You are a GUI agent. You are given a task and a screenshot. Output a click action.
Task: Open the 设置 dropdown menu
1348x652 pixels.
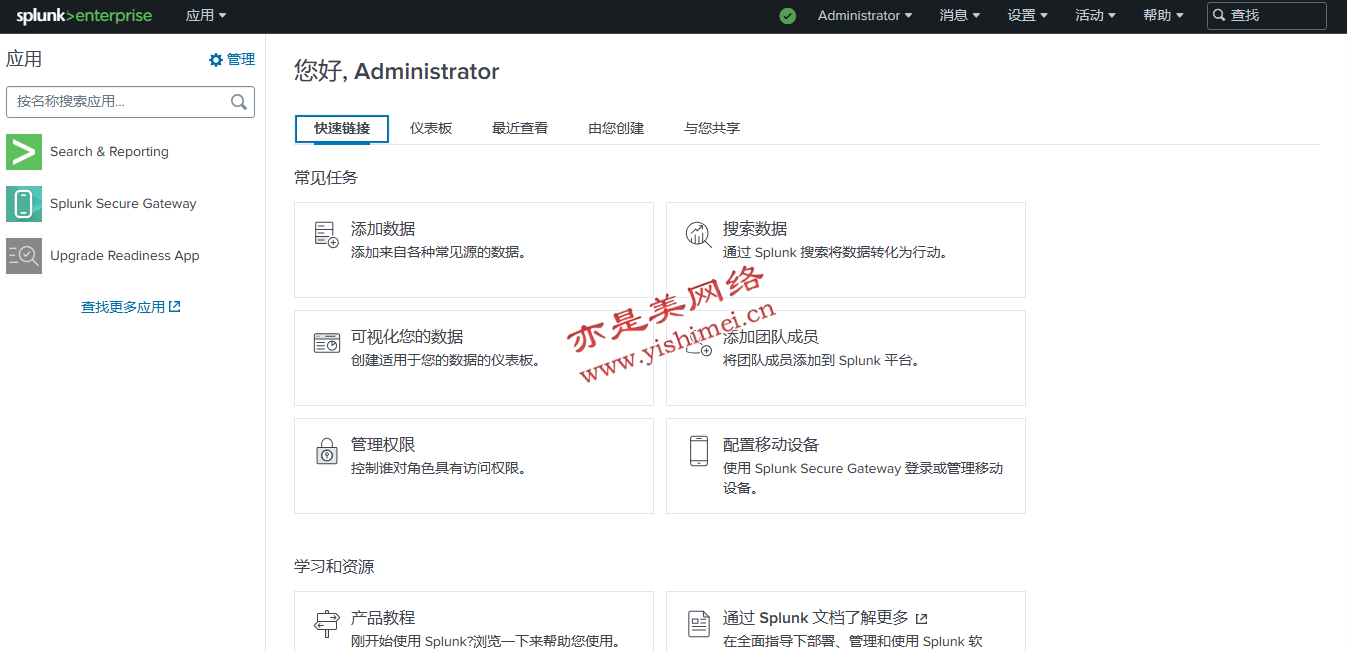[x=1027, y=16]
